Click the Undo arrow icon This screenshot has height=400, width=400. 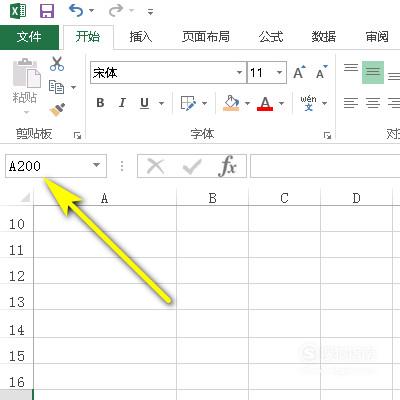pyautogui.click(x=76, y=11)
